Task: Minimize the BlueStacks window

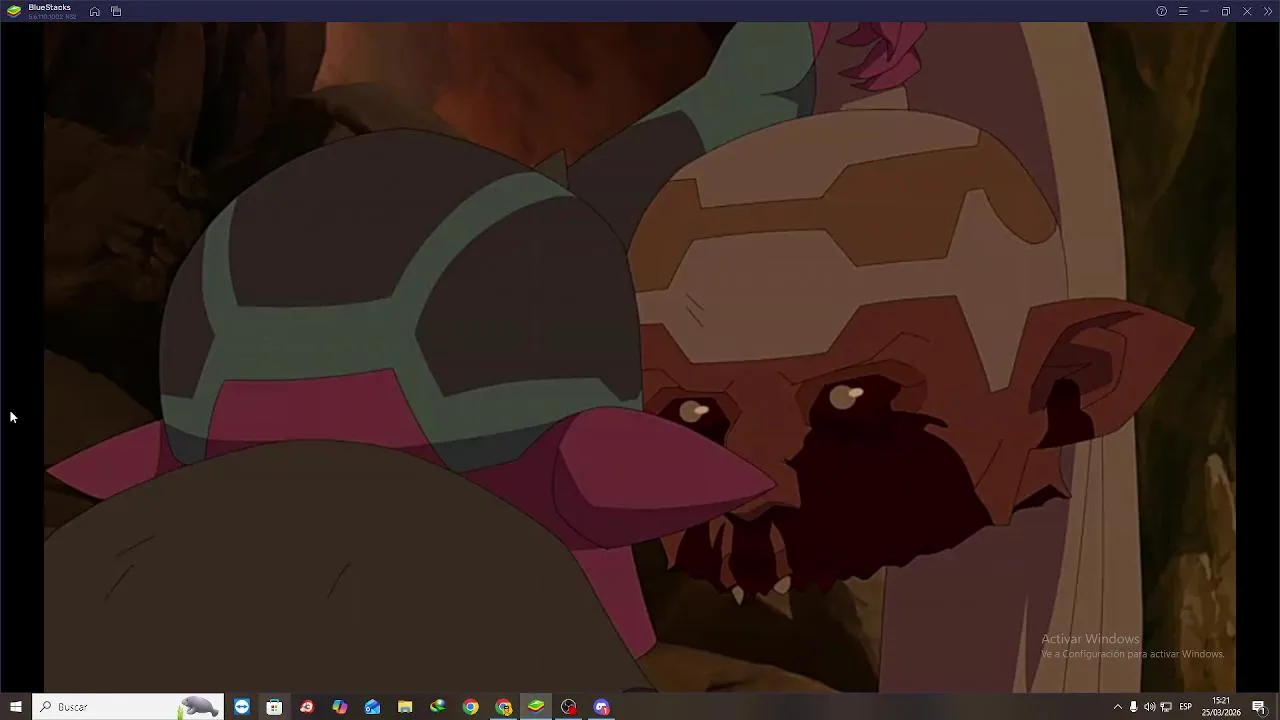Action: (1204, 11)
